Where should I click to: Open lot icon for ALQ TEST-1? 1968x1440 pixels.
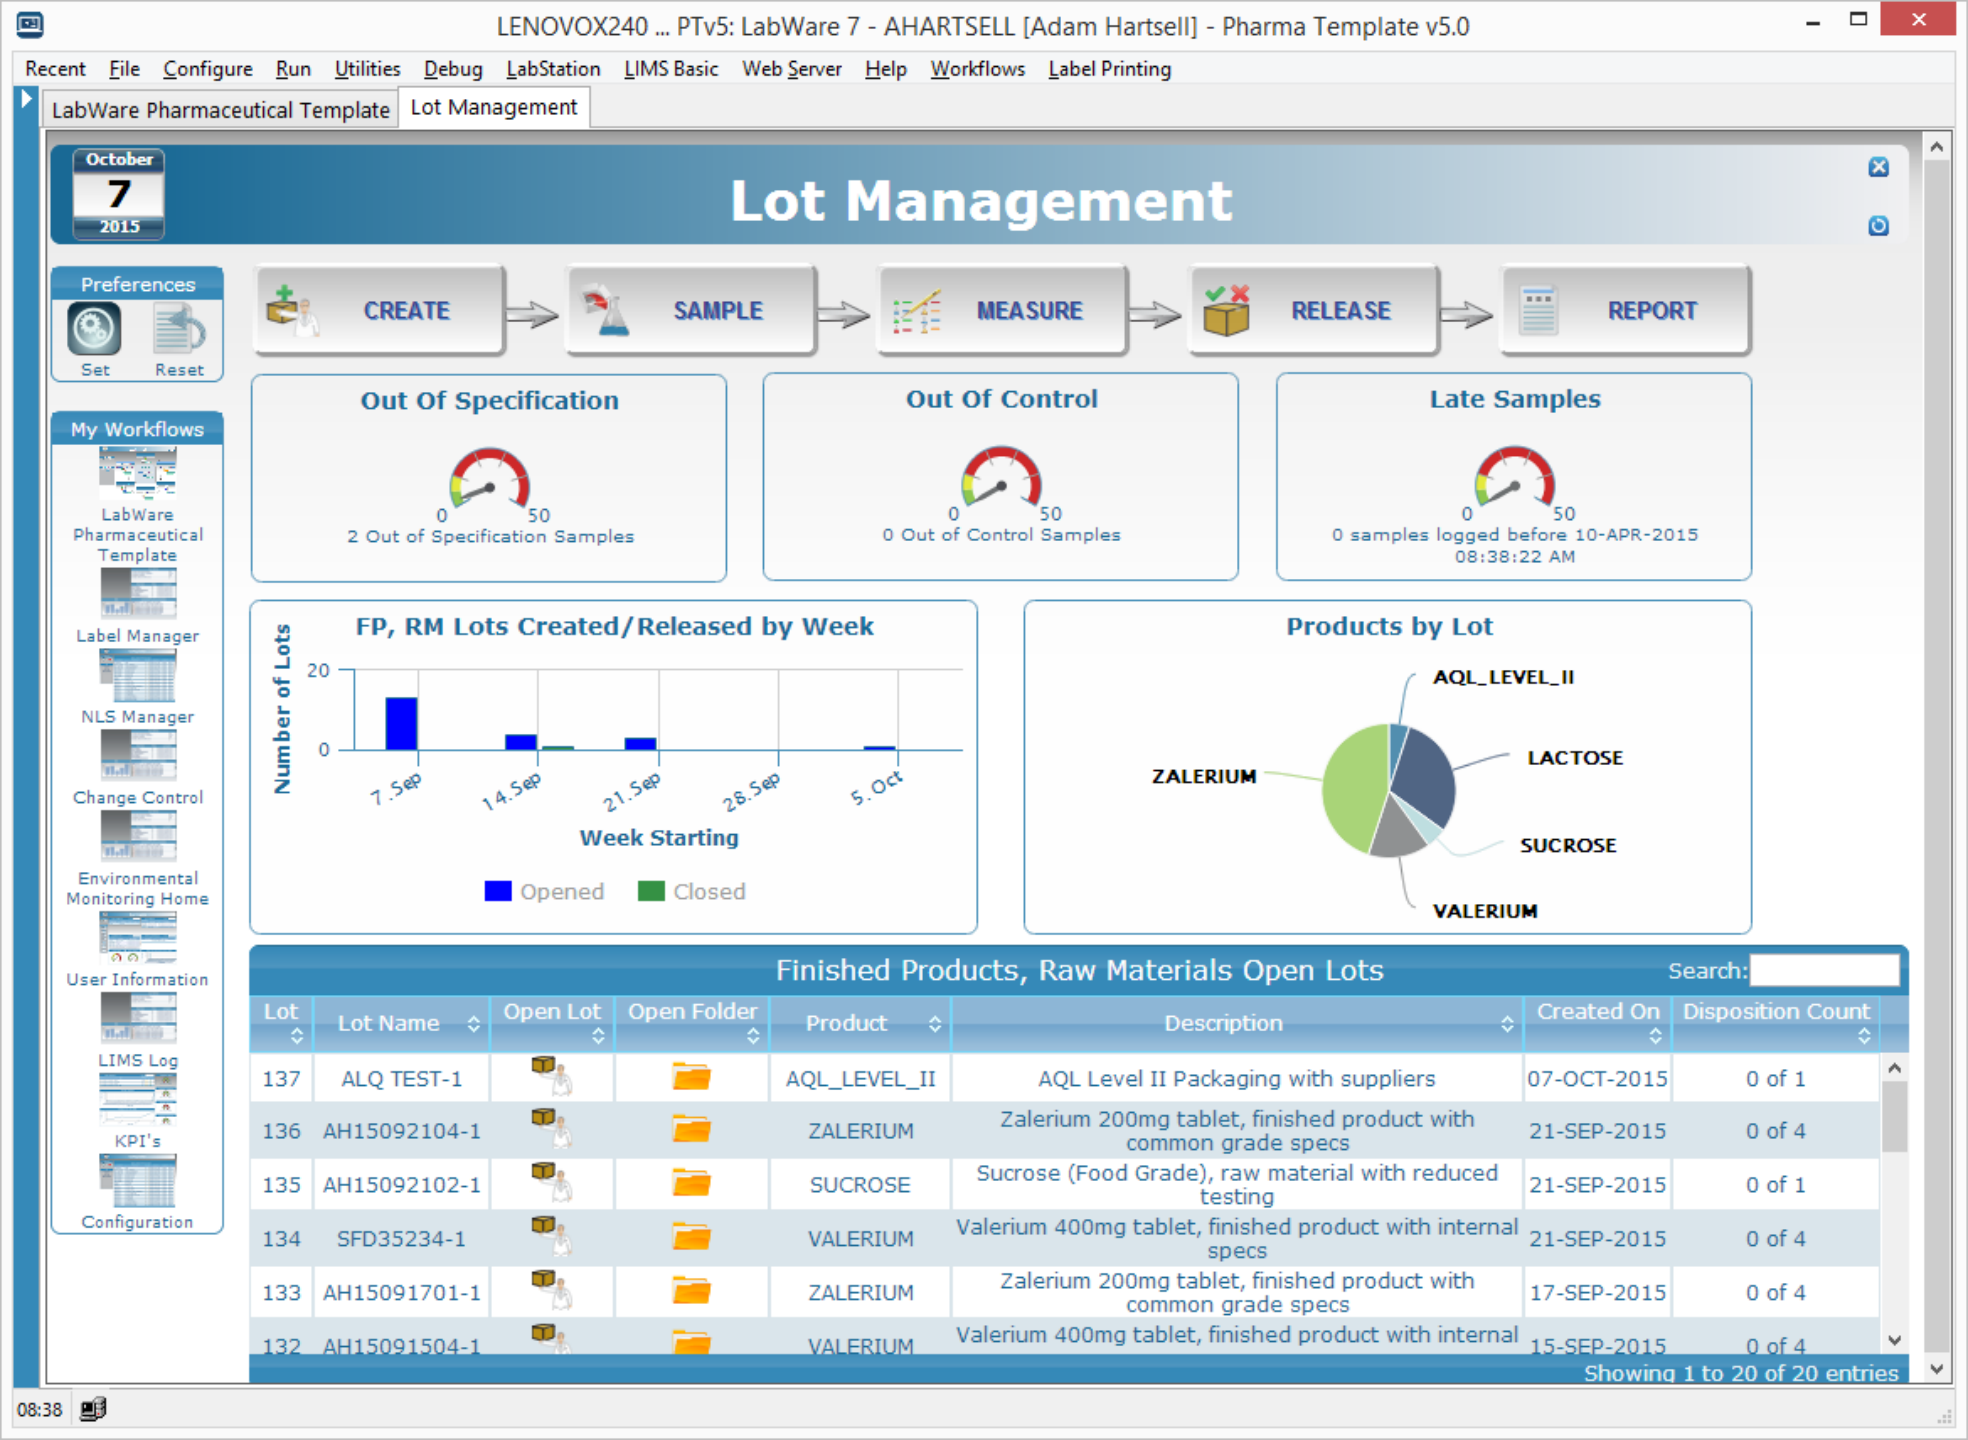click(551, 1076)
